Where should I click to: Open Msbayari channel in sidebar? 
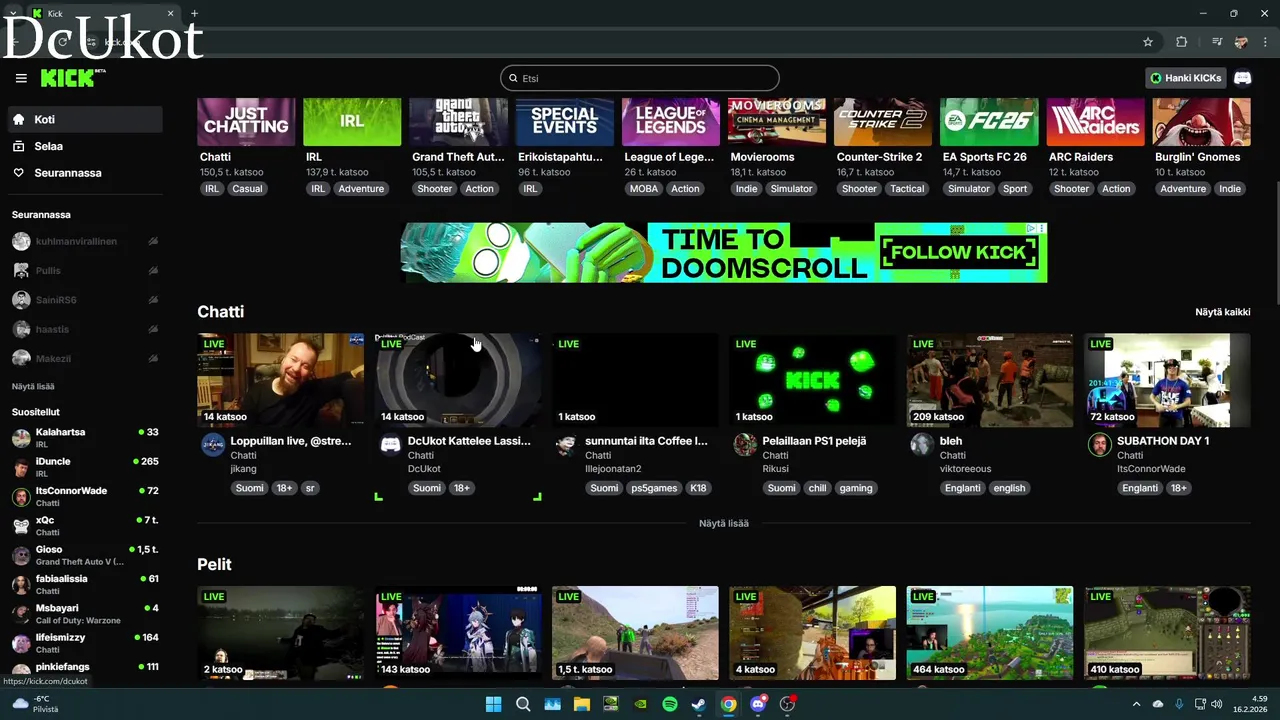(85, 613)
